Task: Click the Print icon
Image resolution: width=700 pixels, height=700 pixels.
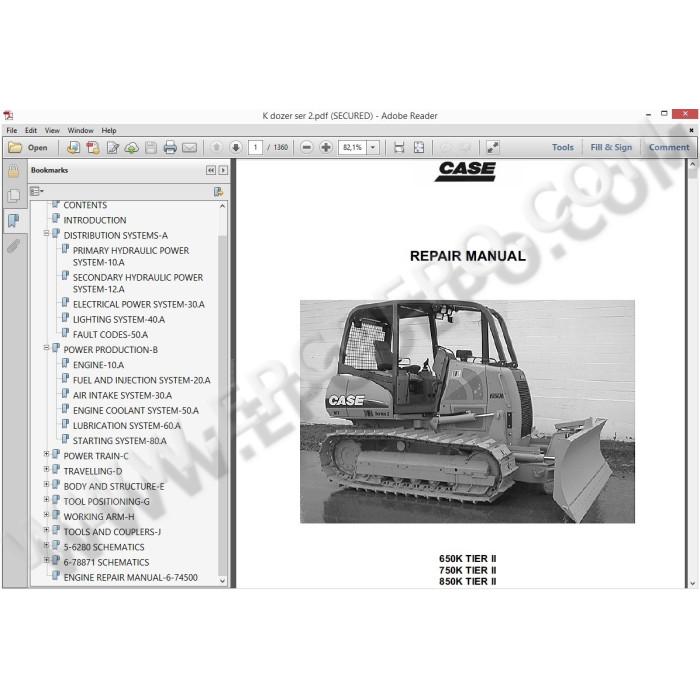Action: click(x=170, y=147)
